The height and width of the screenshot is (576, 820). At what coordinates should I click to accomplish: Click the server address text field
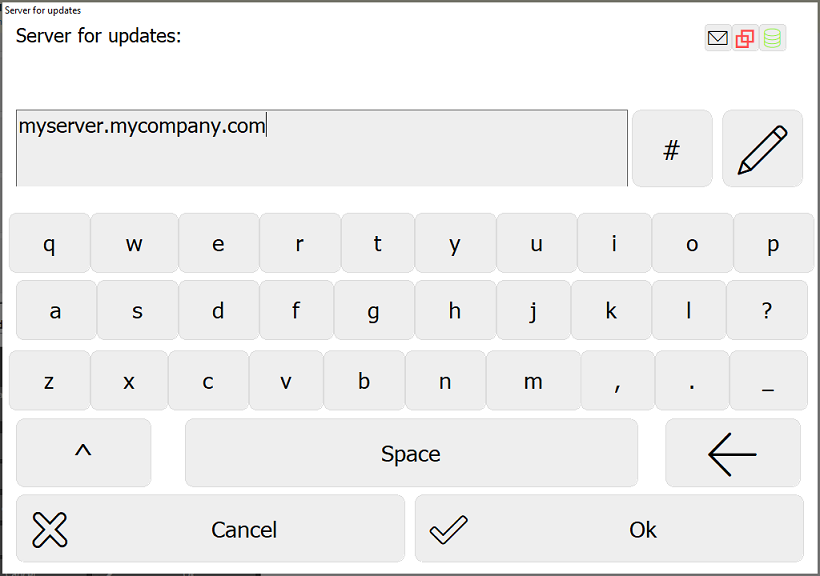(322, 148)
